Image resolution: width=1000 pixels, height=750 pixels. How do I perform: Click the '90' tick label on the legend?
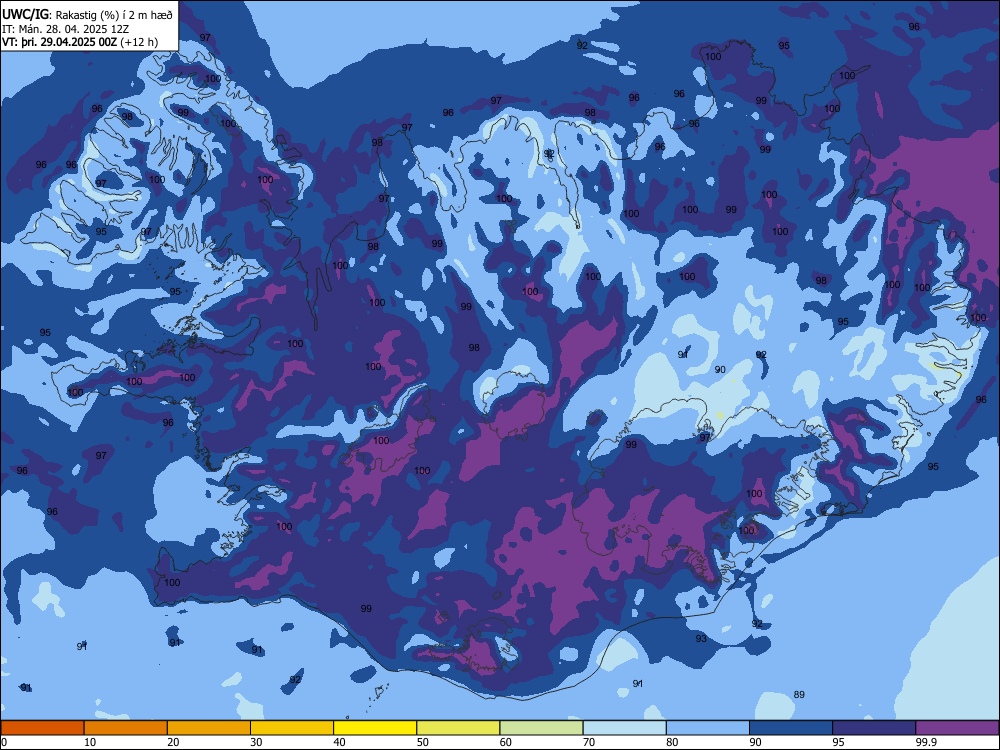click(x=755, y=742)
